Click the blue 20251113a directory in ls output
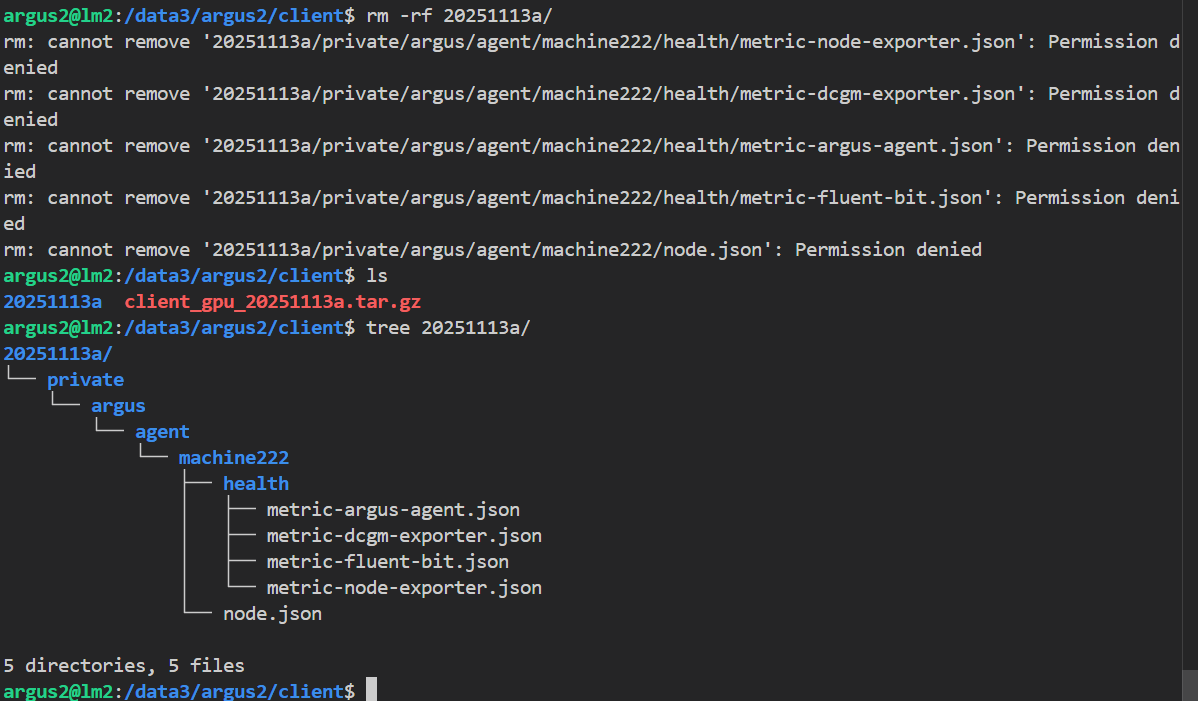The image size is (1198, 701). tap(52, 302)
